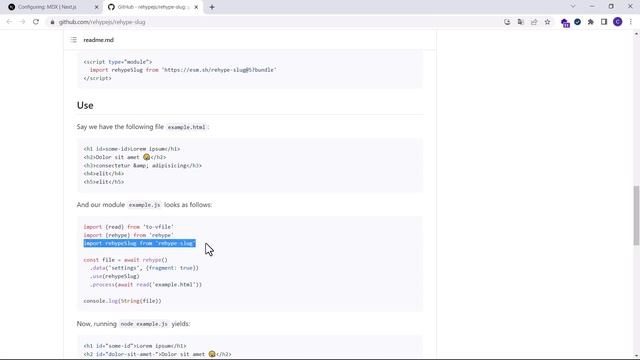Bookmark this page with star icon
Viewport: 640px width, 360px height.
tap(547, 22)
